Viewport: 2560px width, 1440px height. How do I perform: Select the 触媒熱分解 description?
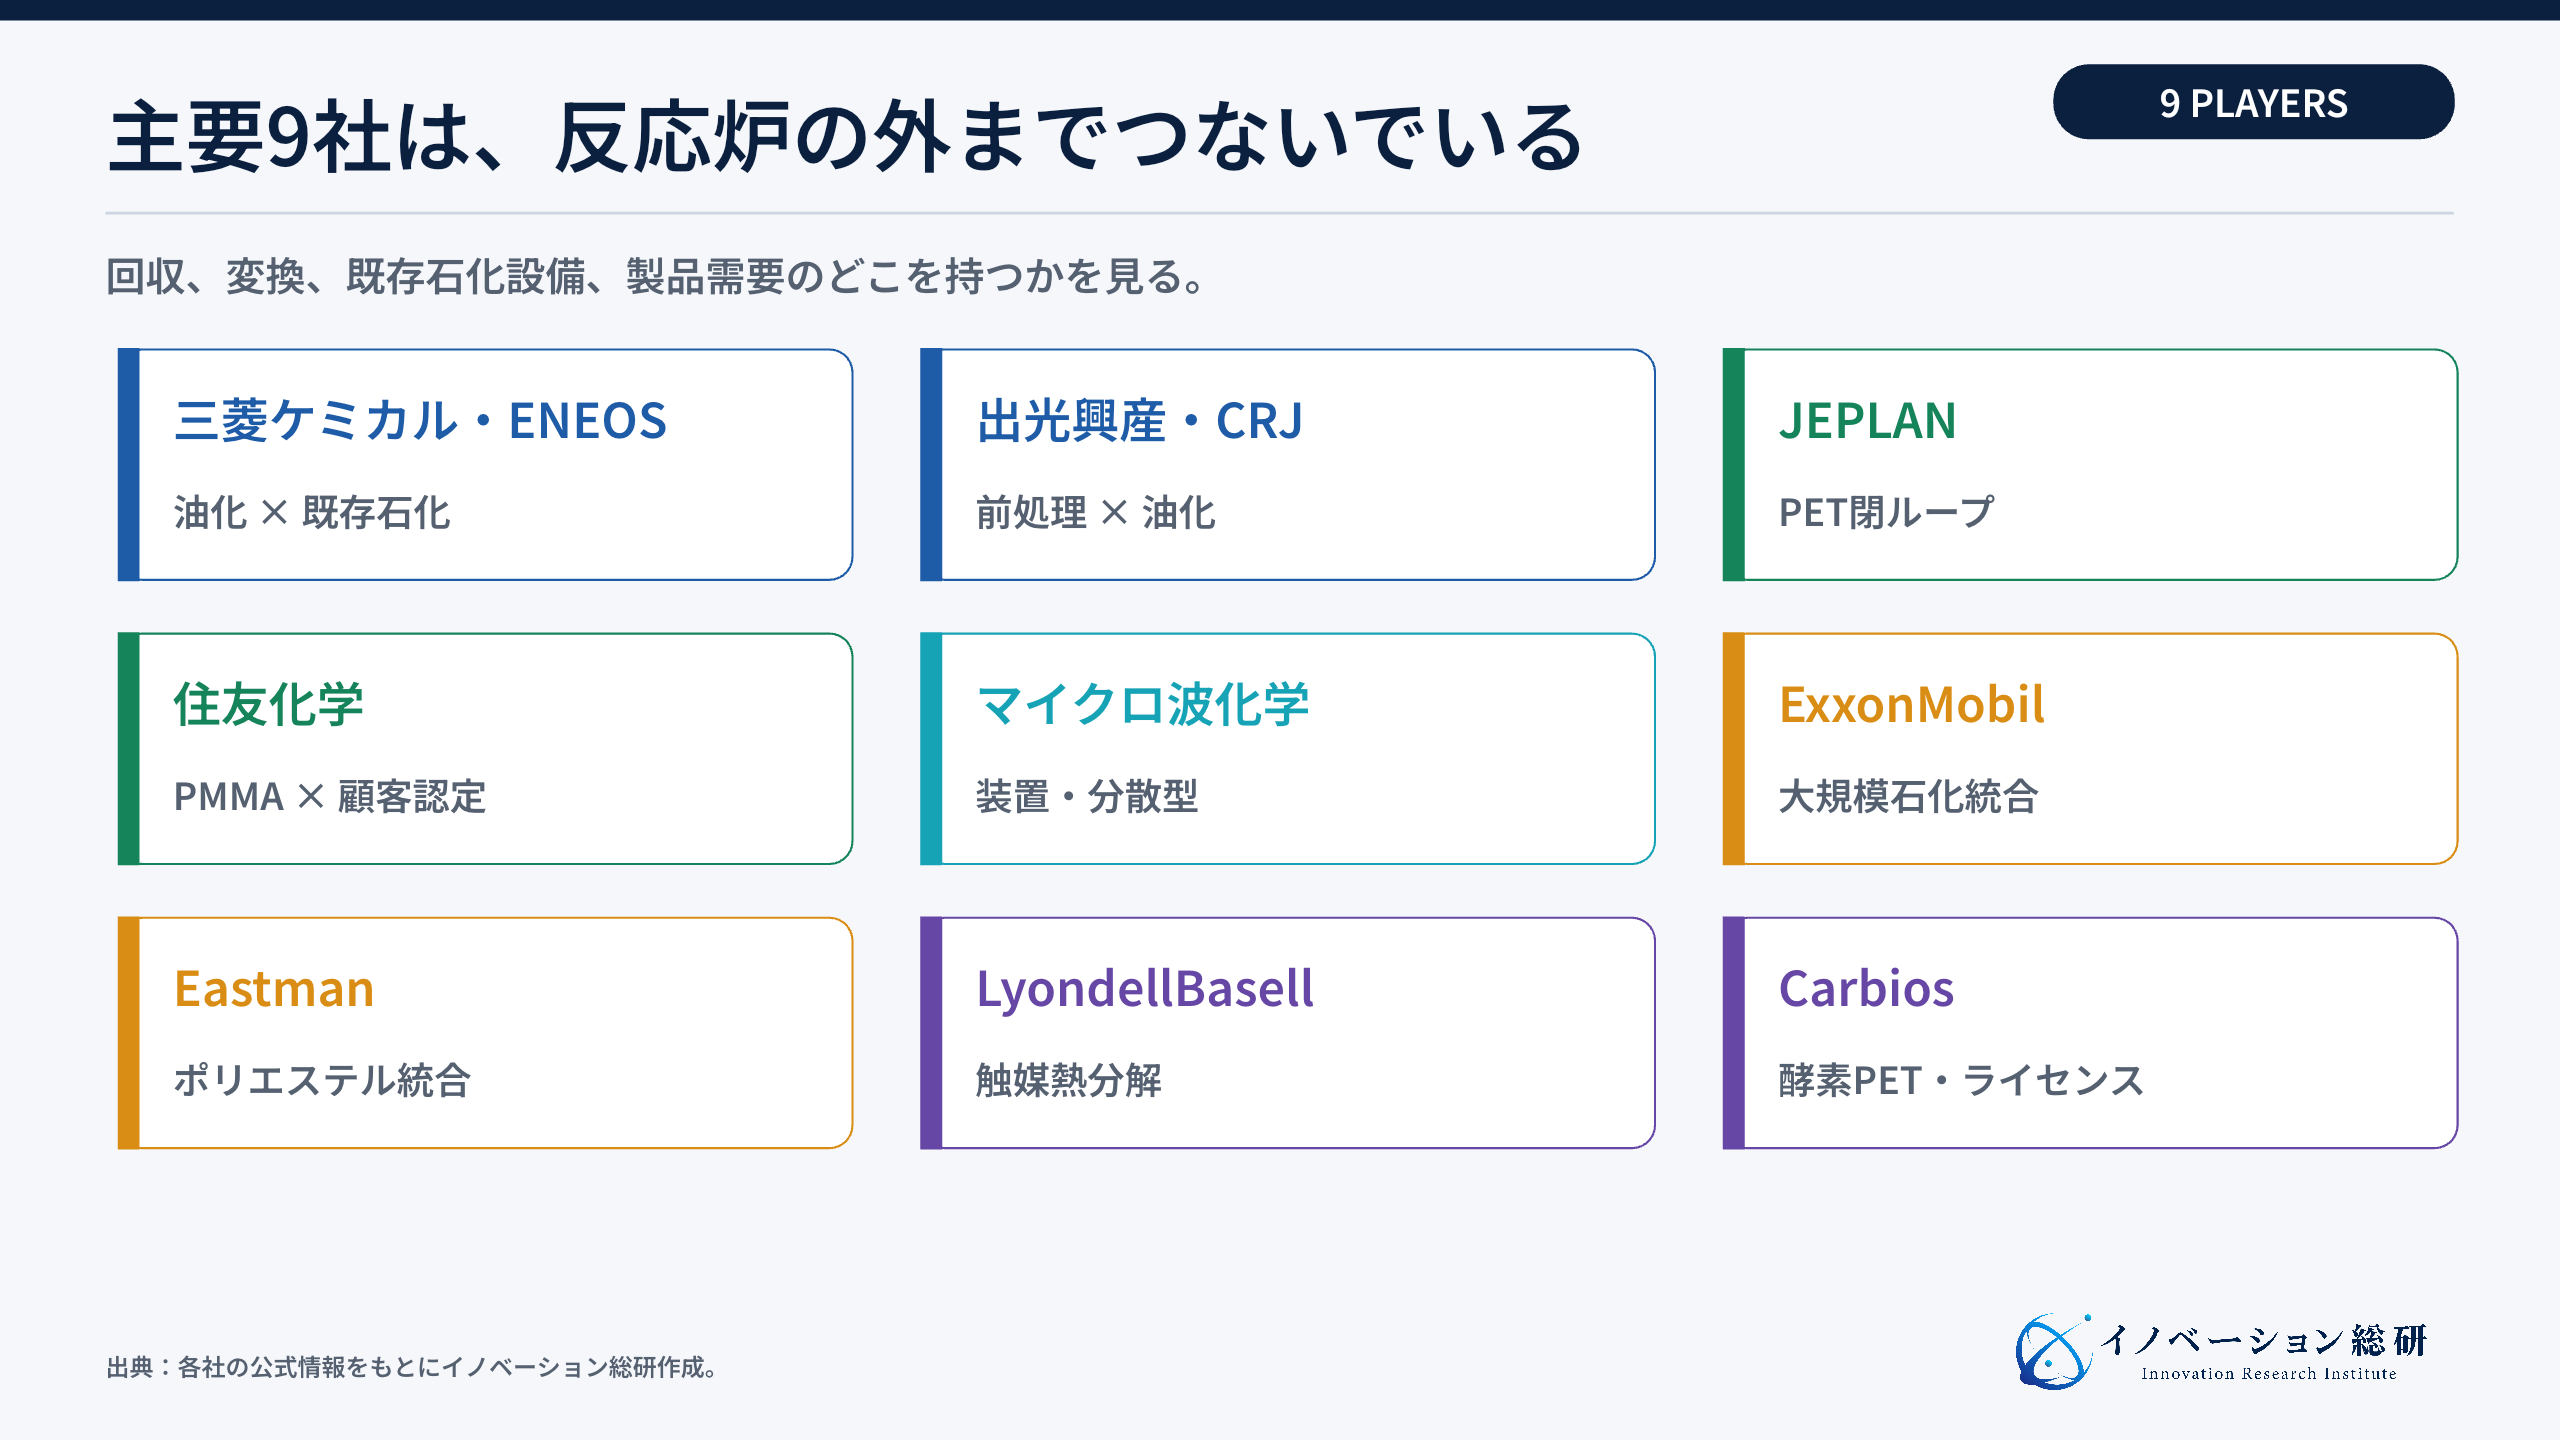pyautogui.click(x=1069, y=1080)
